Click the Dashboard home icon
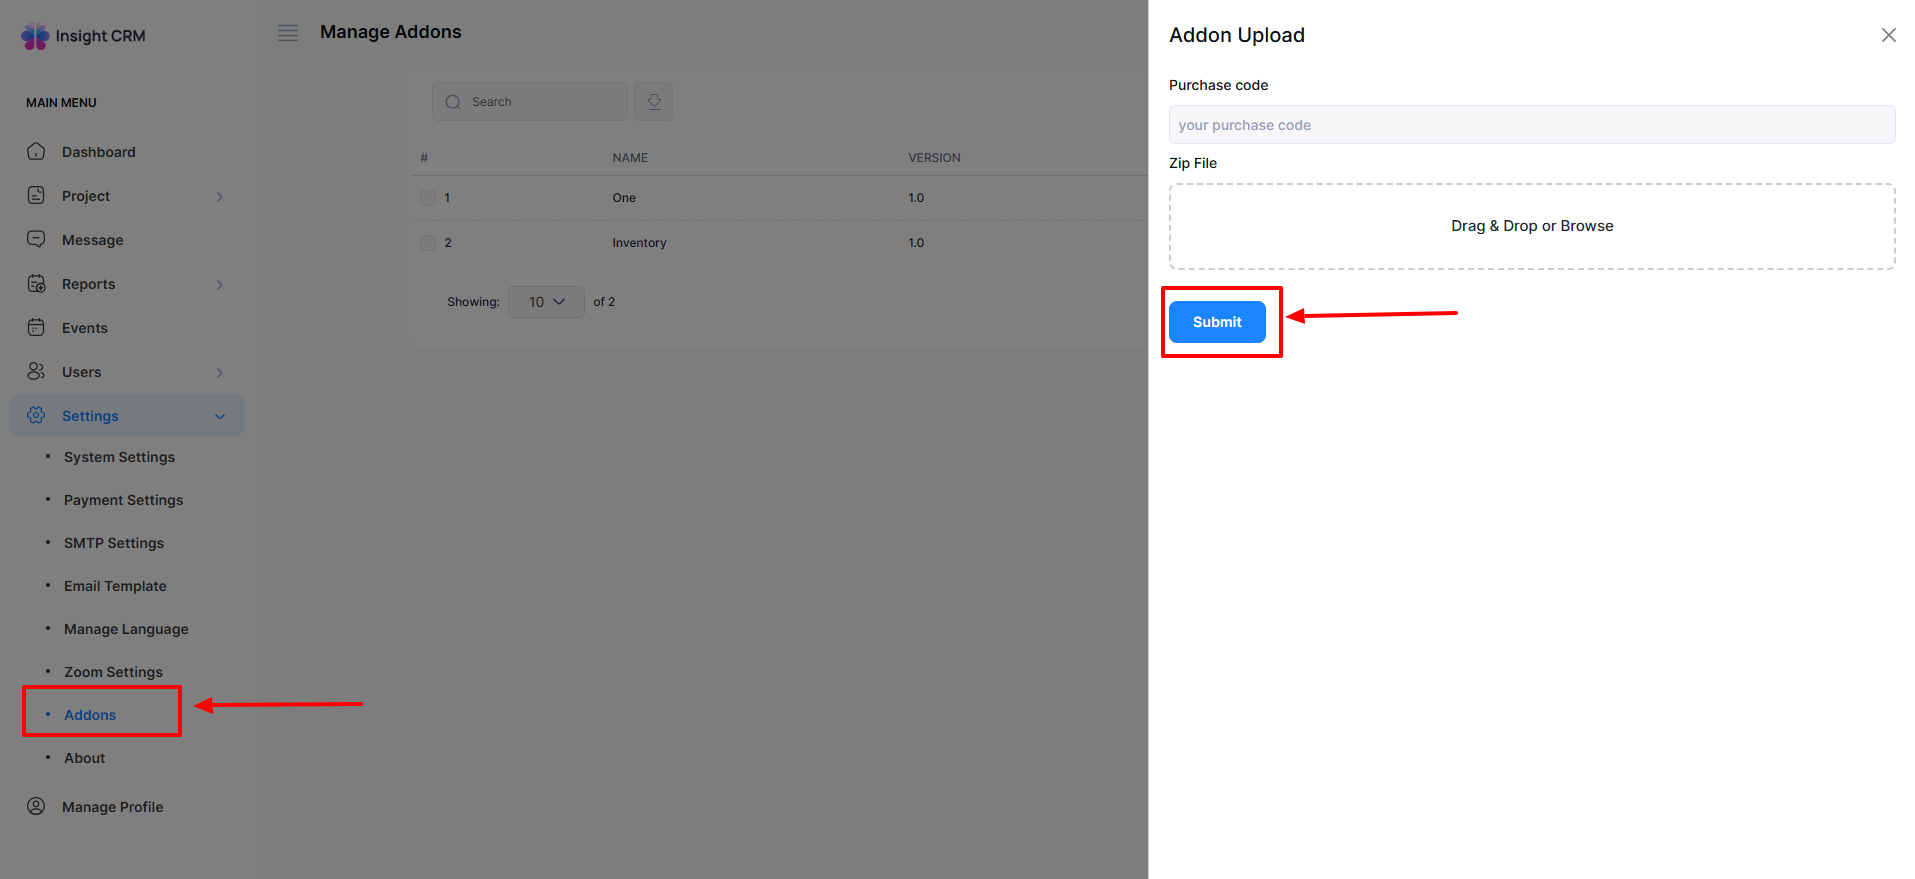1915x879 pixels. (37, 152)
